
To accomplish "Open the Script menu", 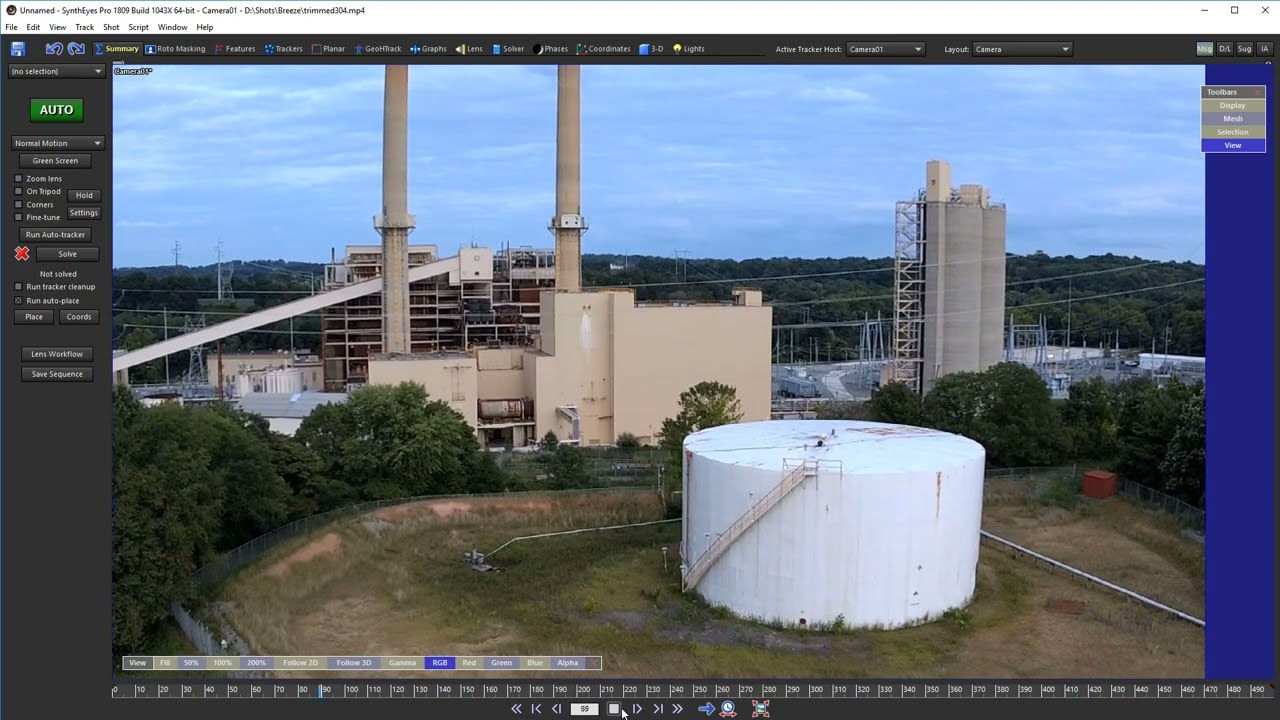I will click(x=138, y=27).
